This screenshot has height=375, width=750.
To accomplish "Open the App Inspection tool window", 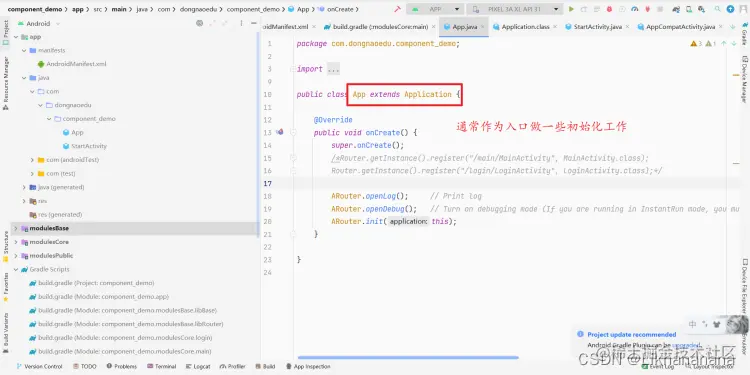I will coord(309,366).
